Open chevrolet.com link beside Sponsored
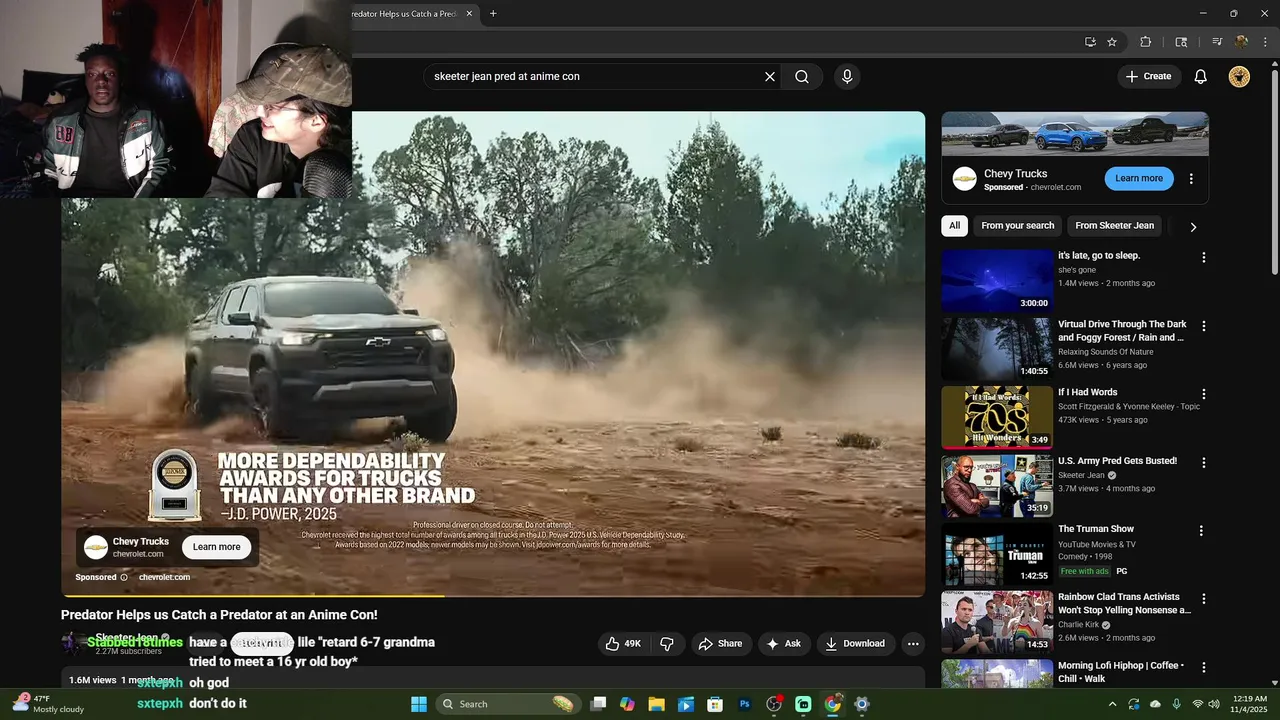Screen dimensions: 1280x720 (x=164, y=577)
